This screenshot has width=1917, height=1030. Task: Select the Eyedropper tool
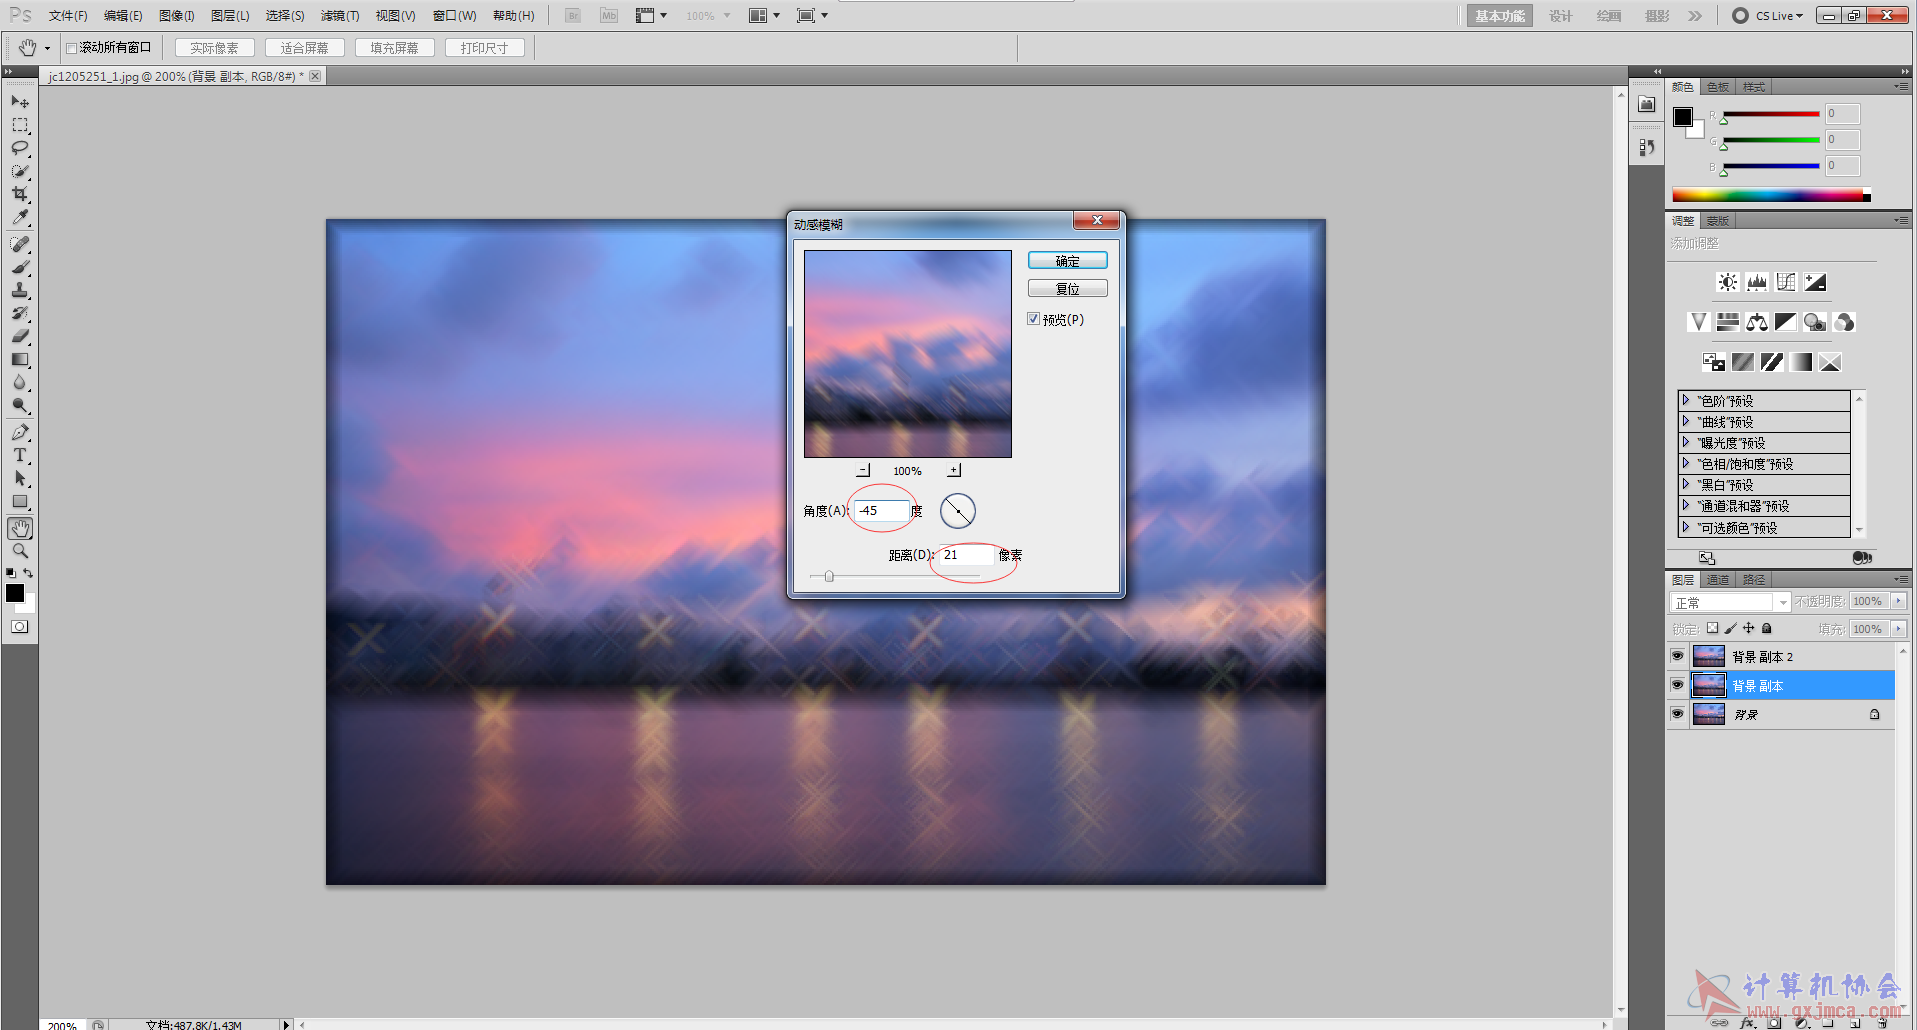[20, 217]
